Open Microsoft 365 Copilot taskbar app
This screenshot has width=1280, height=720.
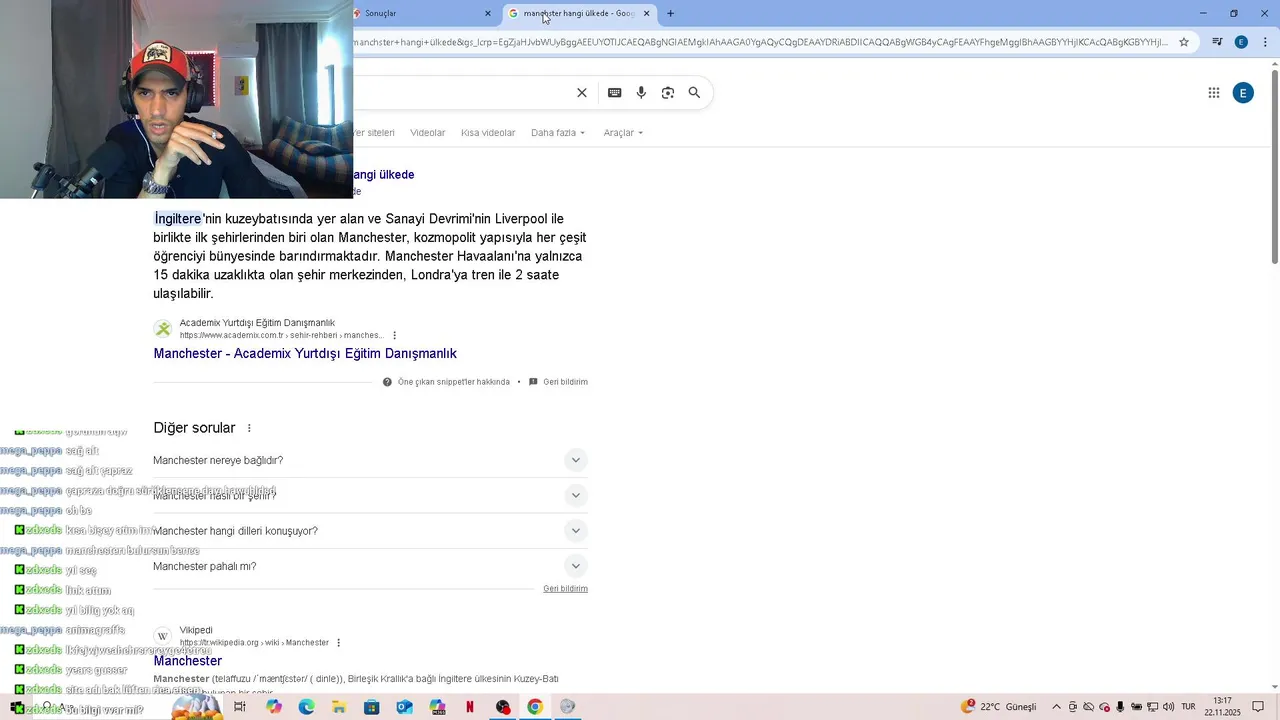(437, 707)
